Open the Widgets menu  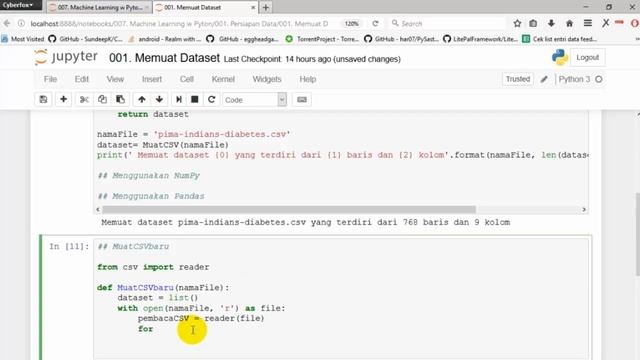pos(267,79)
